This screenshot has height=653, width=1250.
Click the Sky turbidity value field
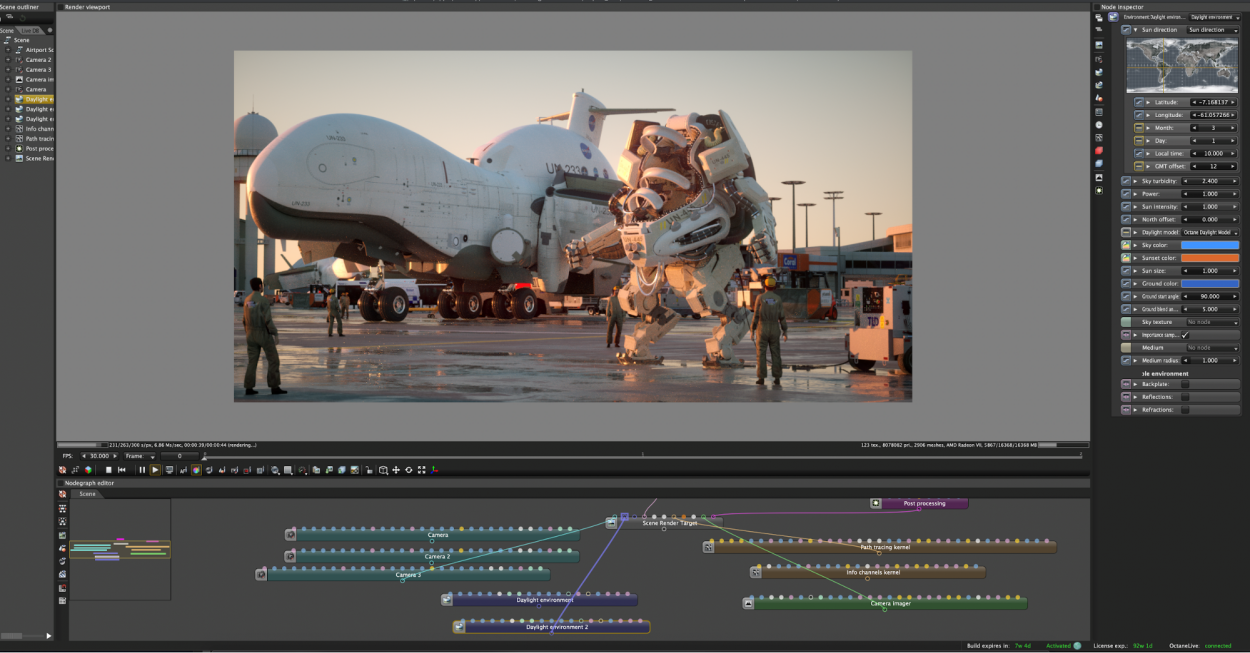point(1209,181)
